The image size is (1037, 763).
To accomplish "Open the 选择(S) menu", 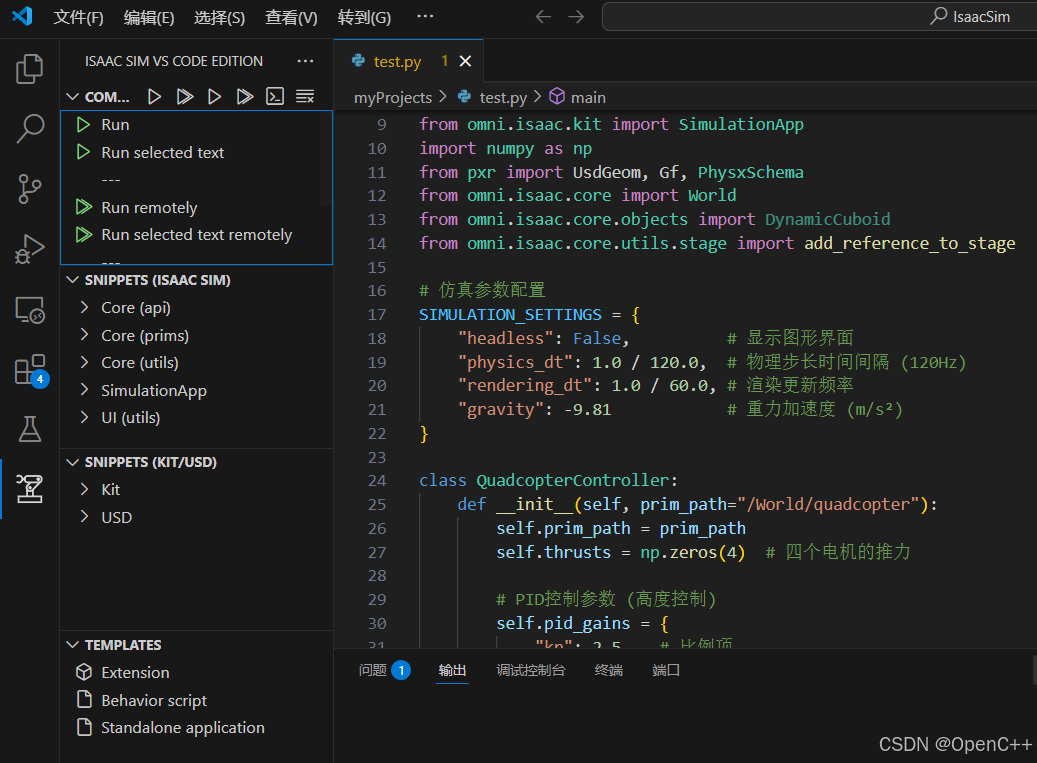I will [219, 17].
